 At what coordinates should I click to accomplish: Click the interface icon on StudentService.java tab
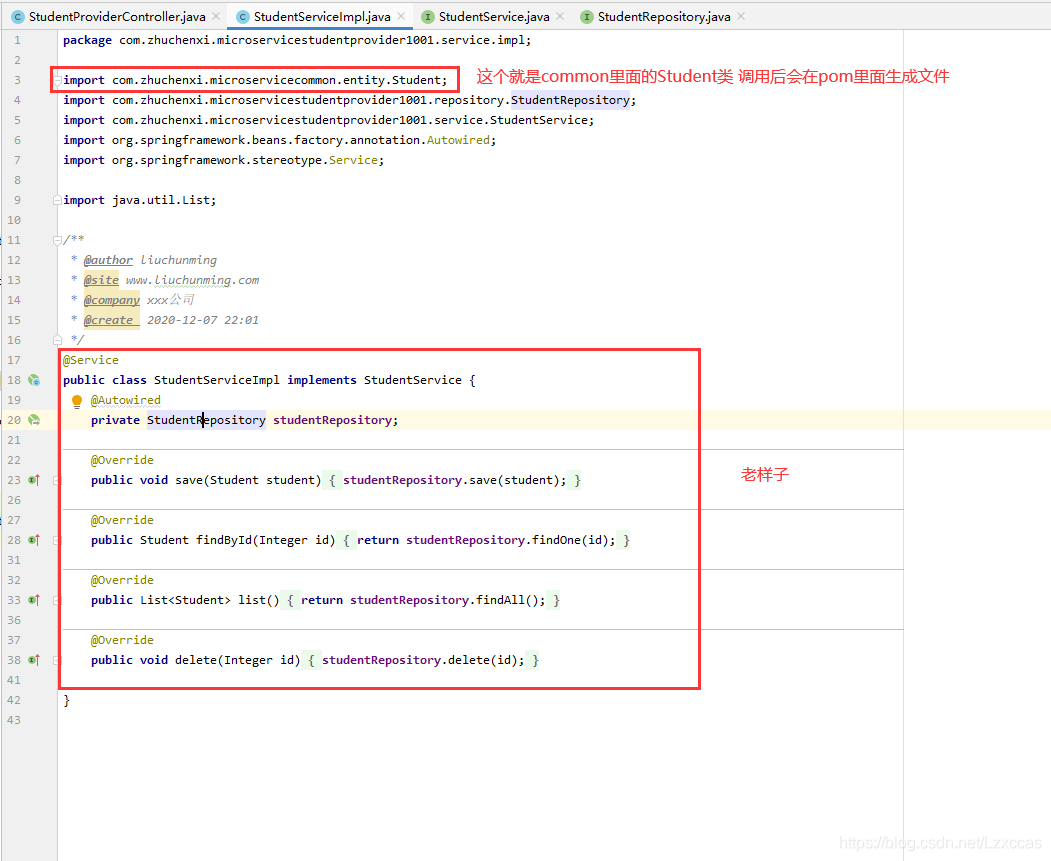pyautogui.click(x=428, y=17)
